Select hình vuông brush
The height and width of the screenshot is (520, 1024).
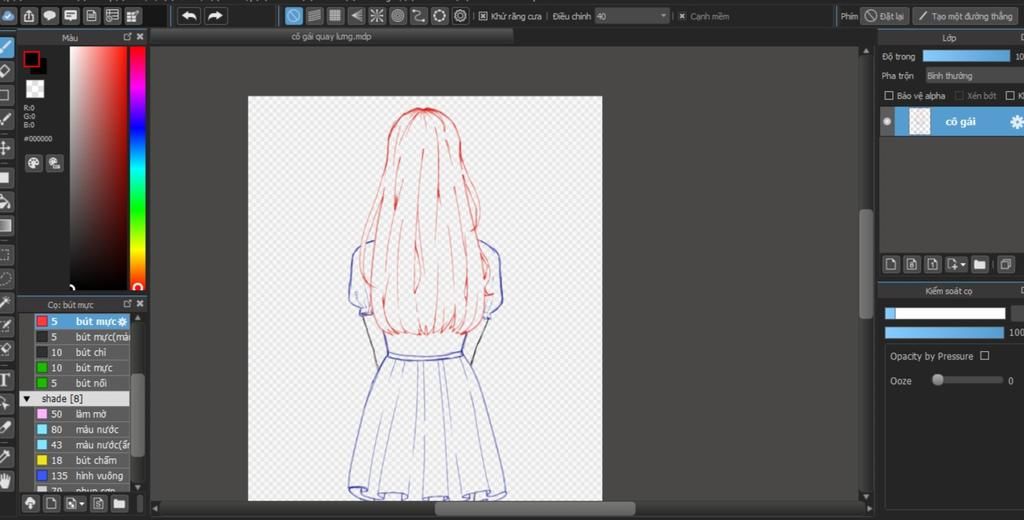click(x=82, y=476)
